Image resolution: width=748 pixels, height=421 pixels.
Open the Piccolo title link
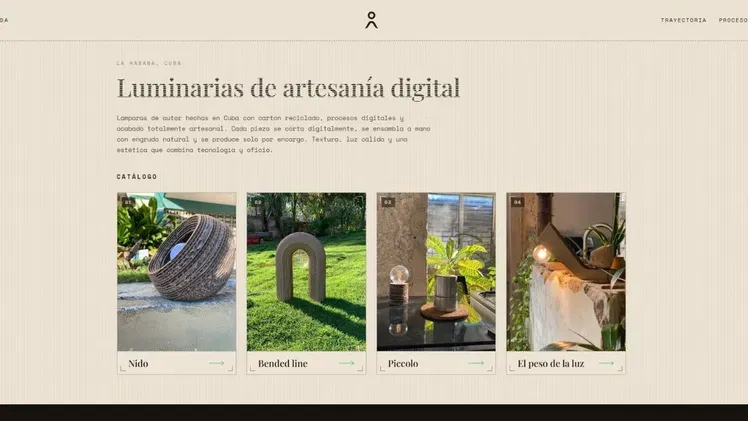point(403,363)
